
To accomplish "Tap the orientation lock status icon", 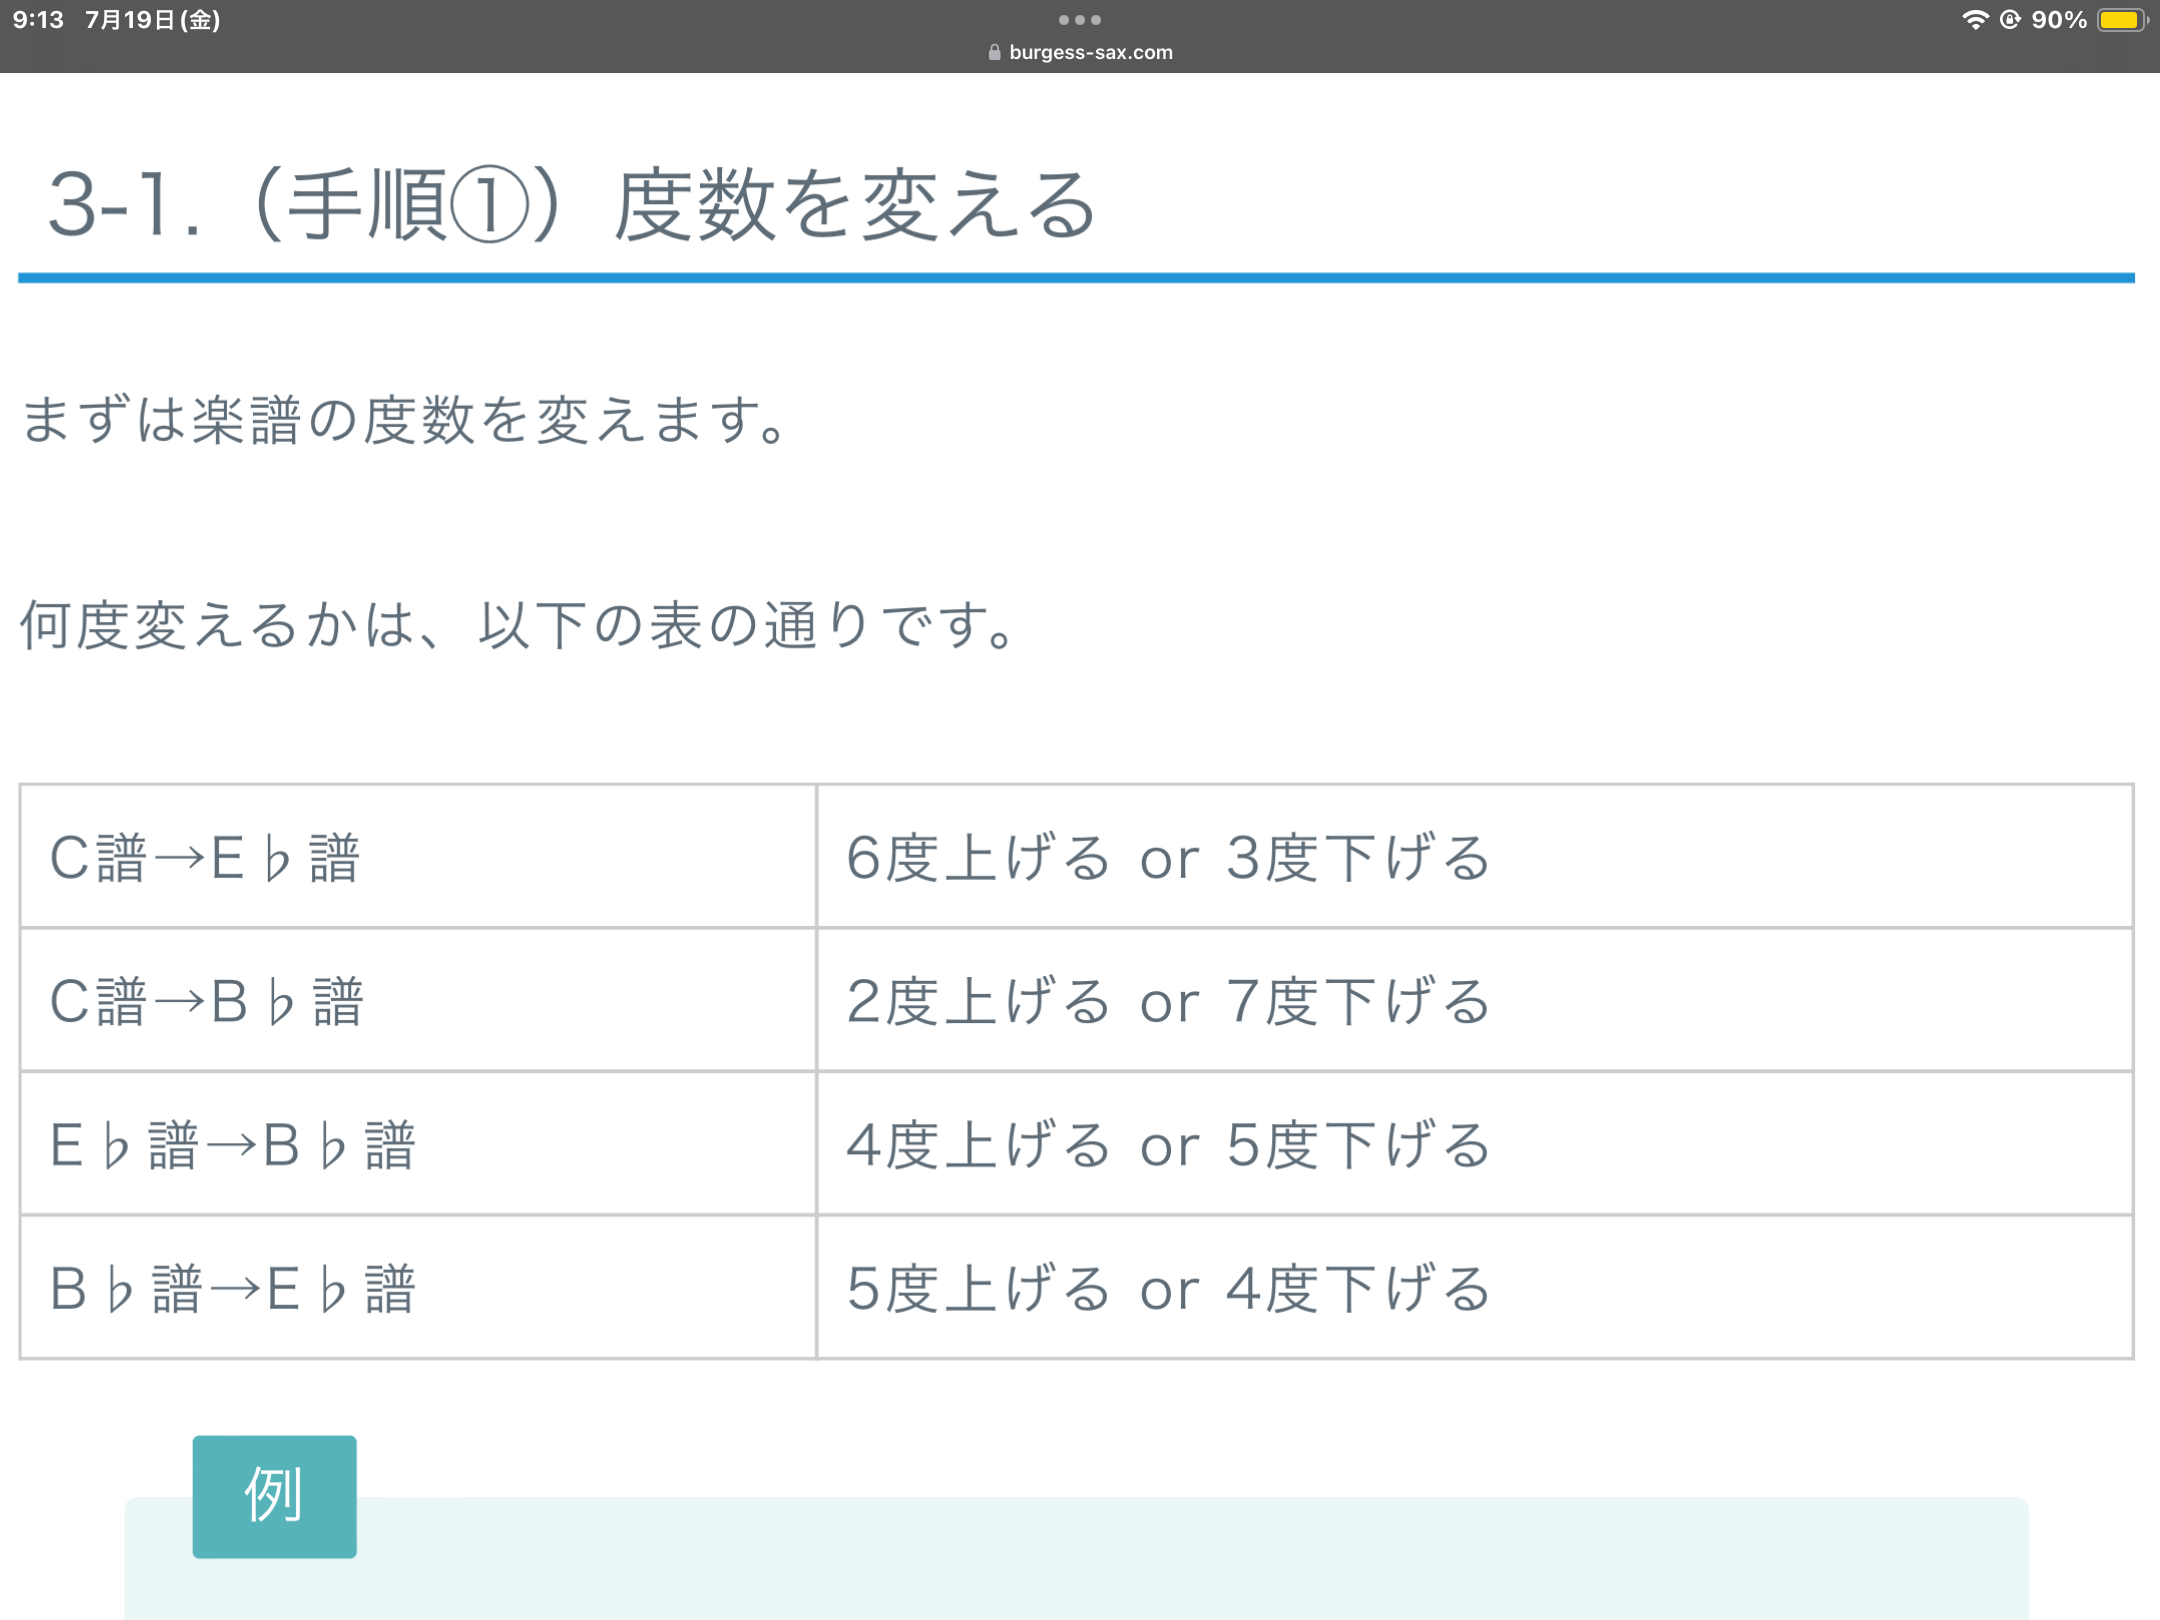I will coord(2010,20).
